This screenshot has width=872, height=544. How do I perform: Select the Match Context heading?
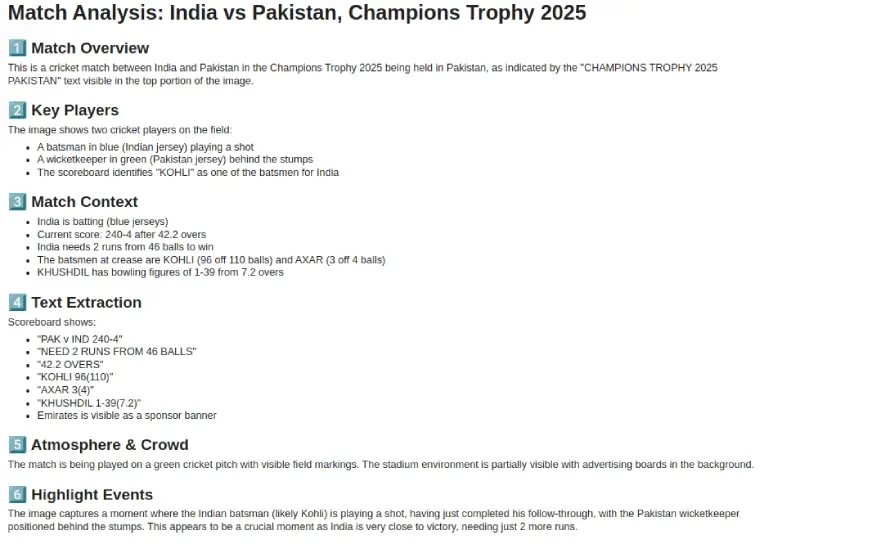click(84, 202)
